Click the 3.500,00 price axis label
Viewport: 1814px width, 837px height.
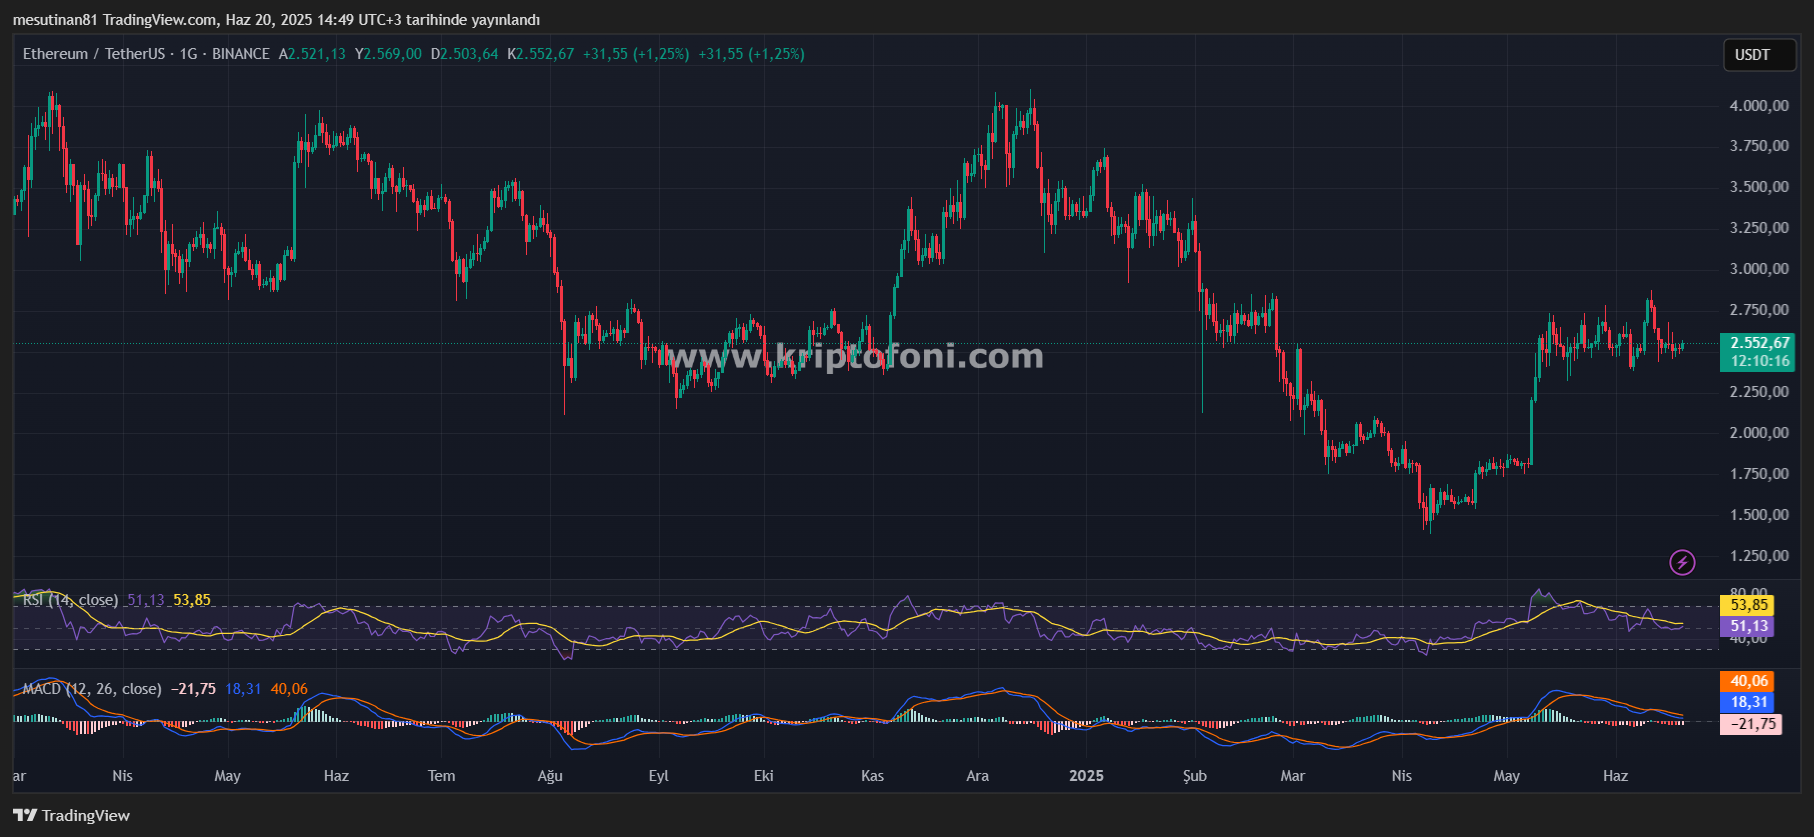(1759, 187)
